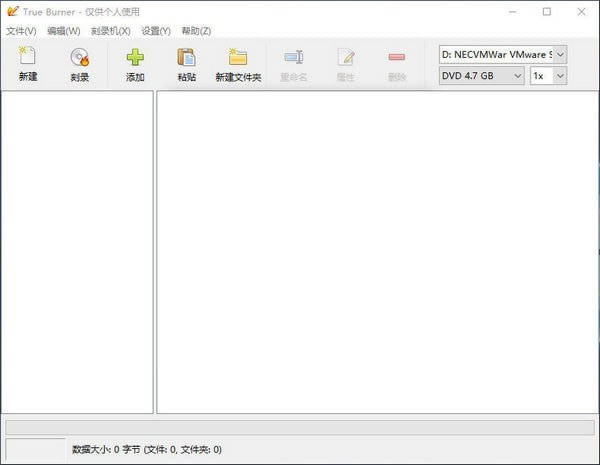Viewport: 600px width, 465px height.
Task: Open the 编辑(W) menu
Action: (x=64, y=31)
